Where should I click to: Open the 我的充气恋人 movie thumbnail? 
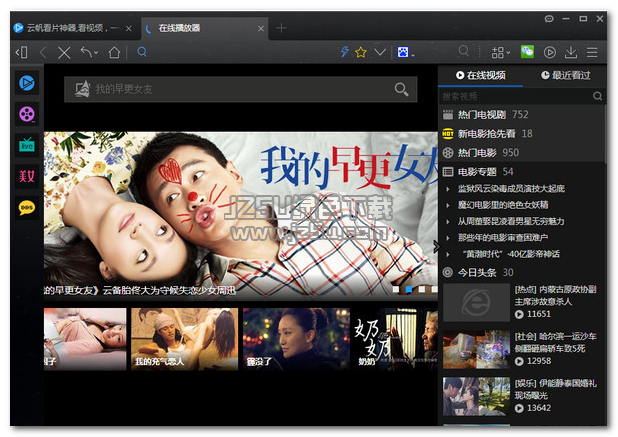(x=184, y=339)
